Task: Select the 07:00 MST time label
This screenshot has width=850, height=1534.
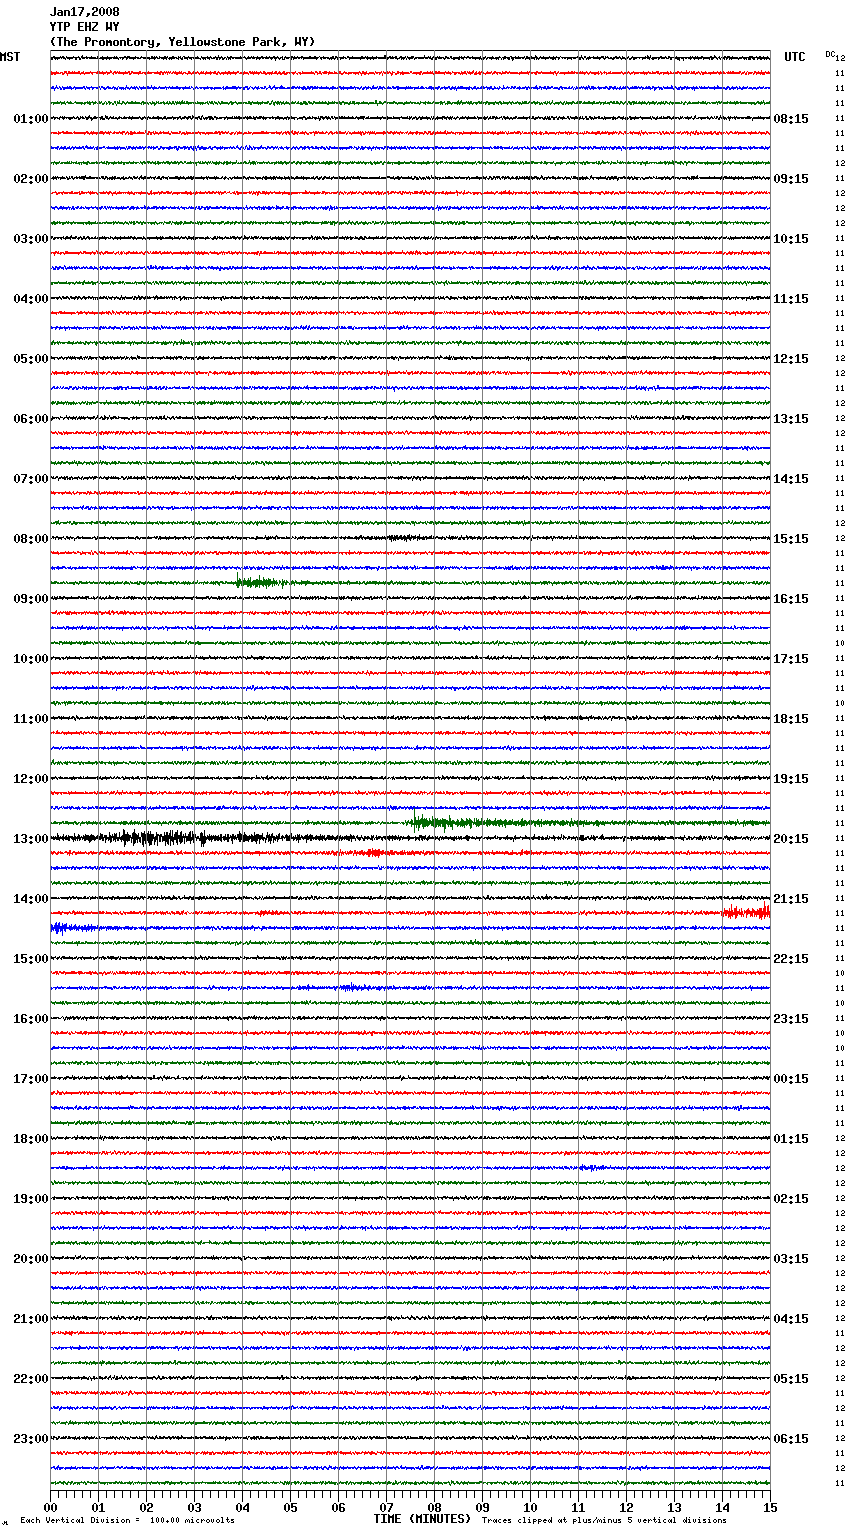Action: [31, 479]
